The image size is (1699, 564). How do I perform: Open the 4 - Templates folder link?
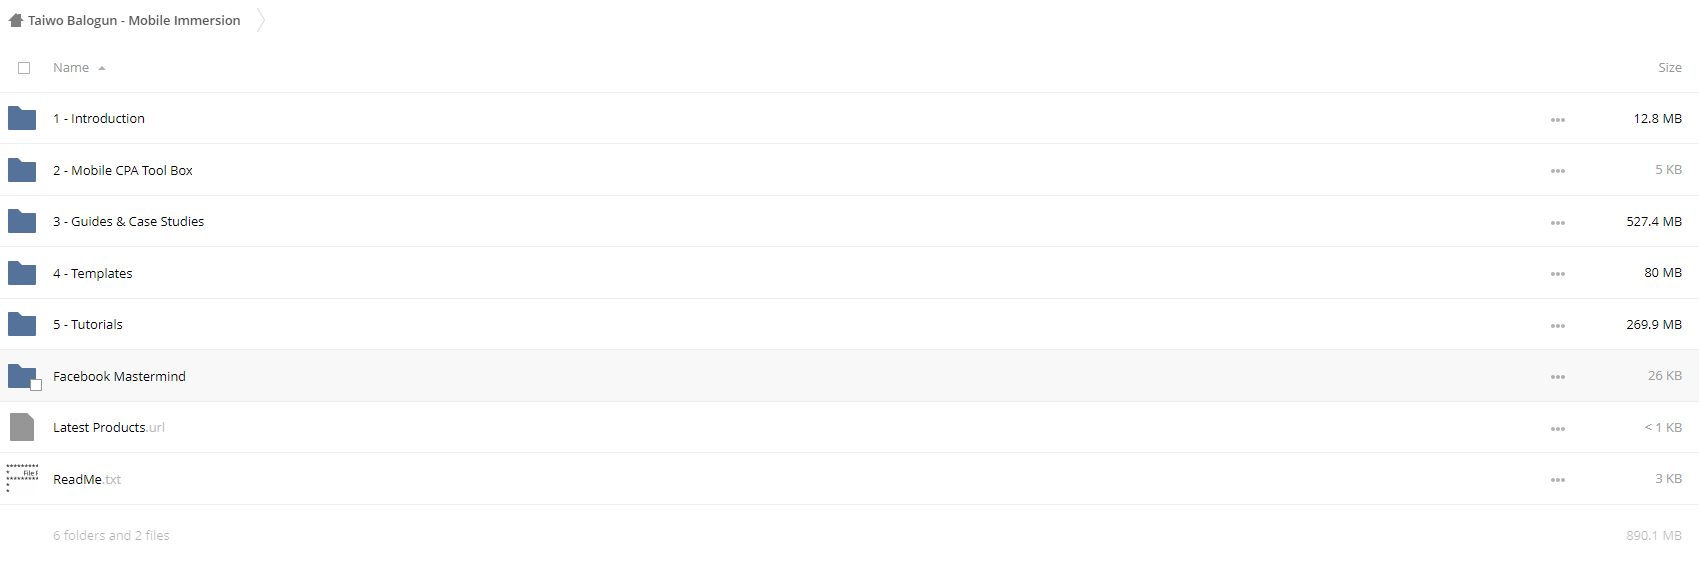[x=93, y=273]
